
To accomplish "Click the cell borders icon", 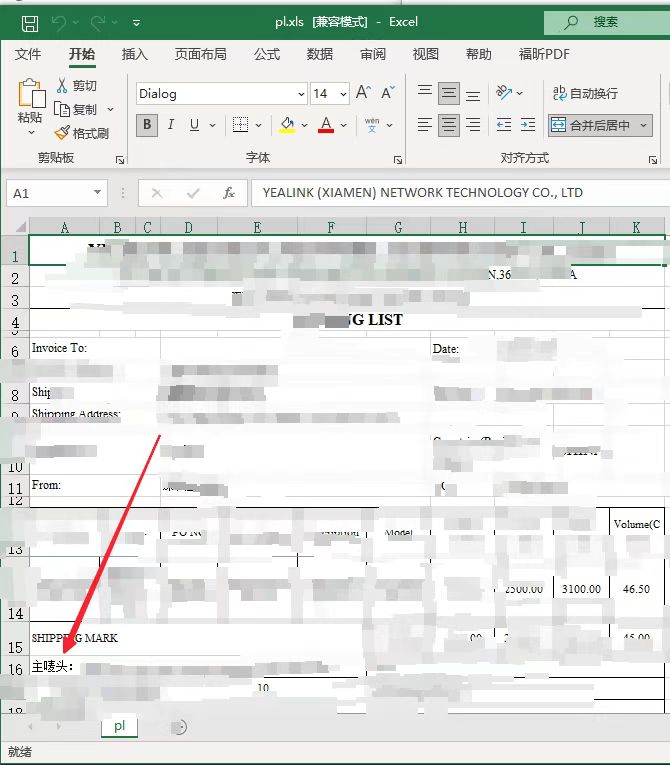I will pyautogui.click(x=240, y=125).
